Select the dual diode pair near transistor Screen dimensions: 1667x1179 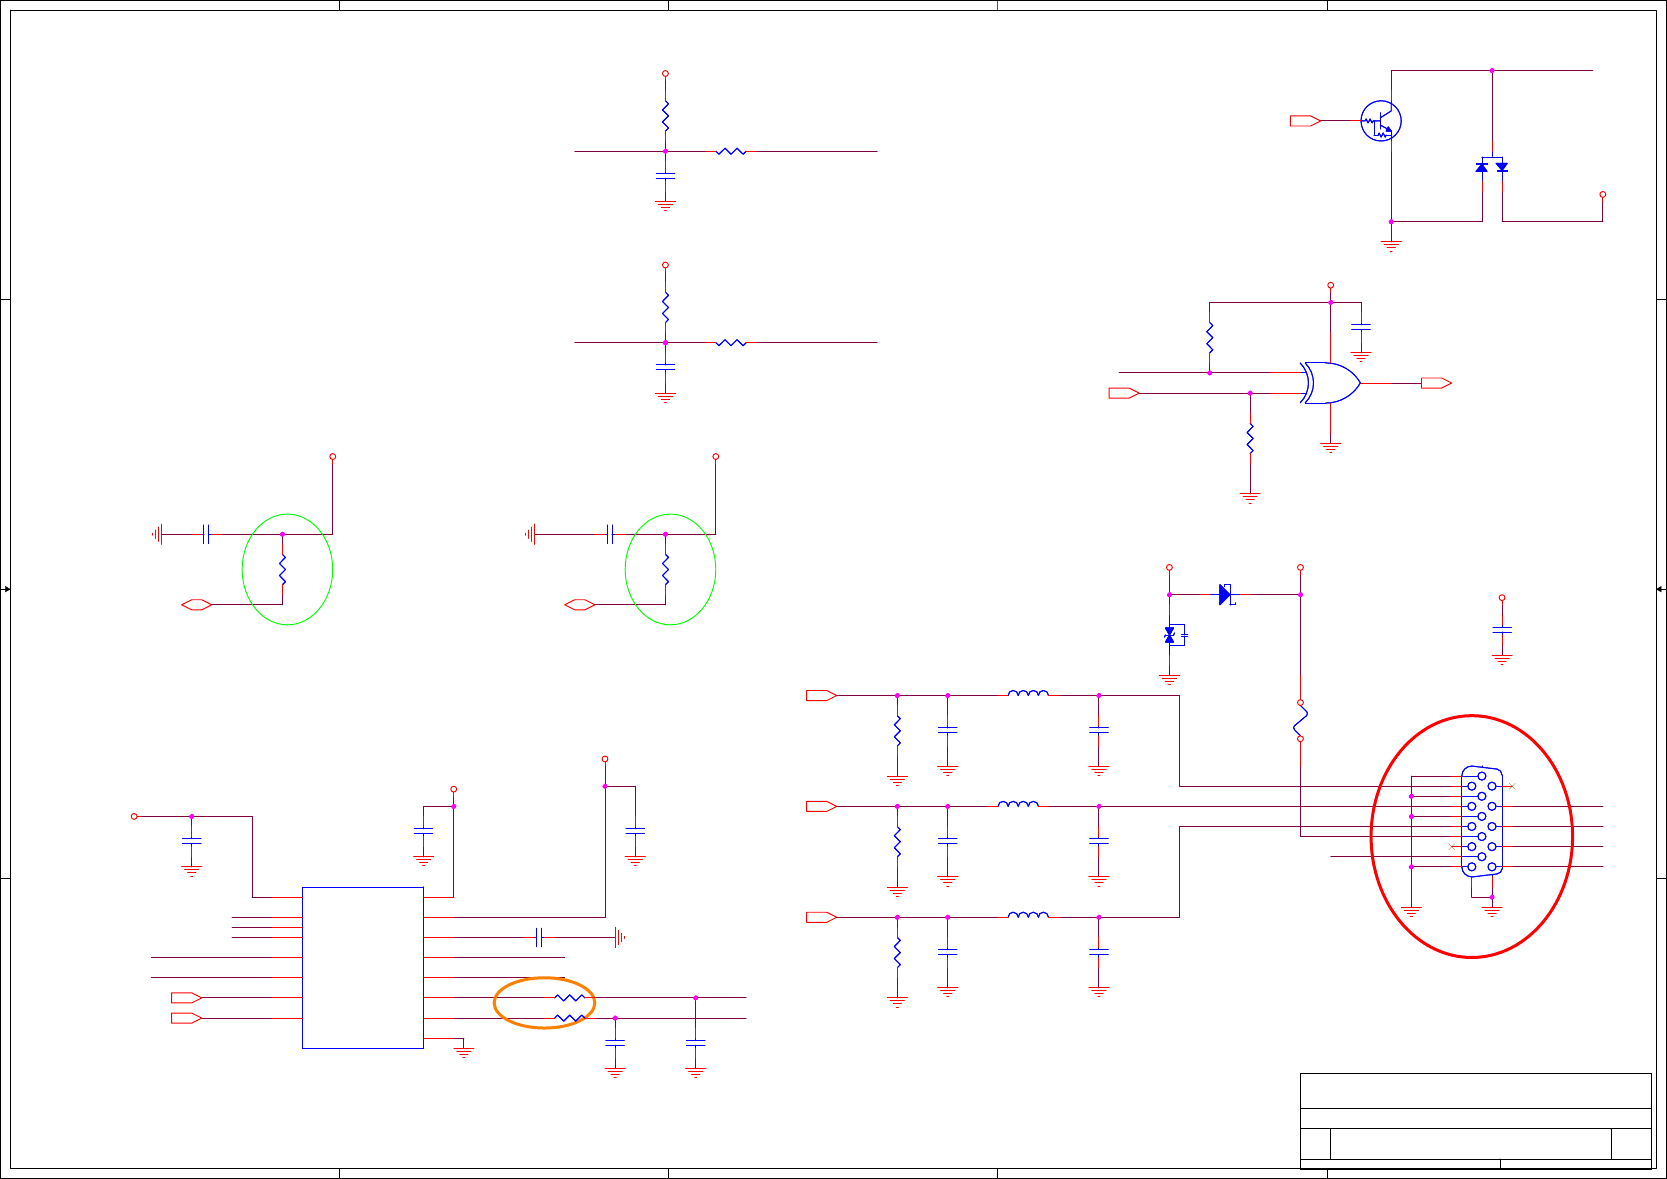point(1492,166)
